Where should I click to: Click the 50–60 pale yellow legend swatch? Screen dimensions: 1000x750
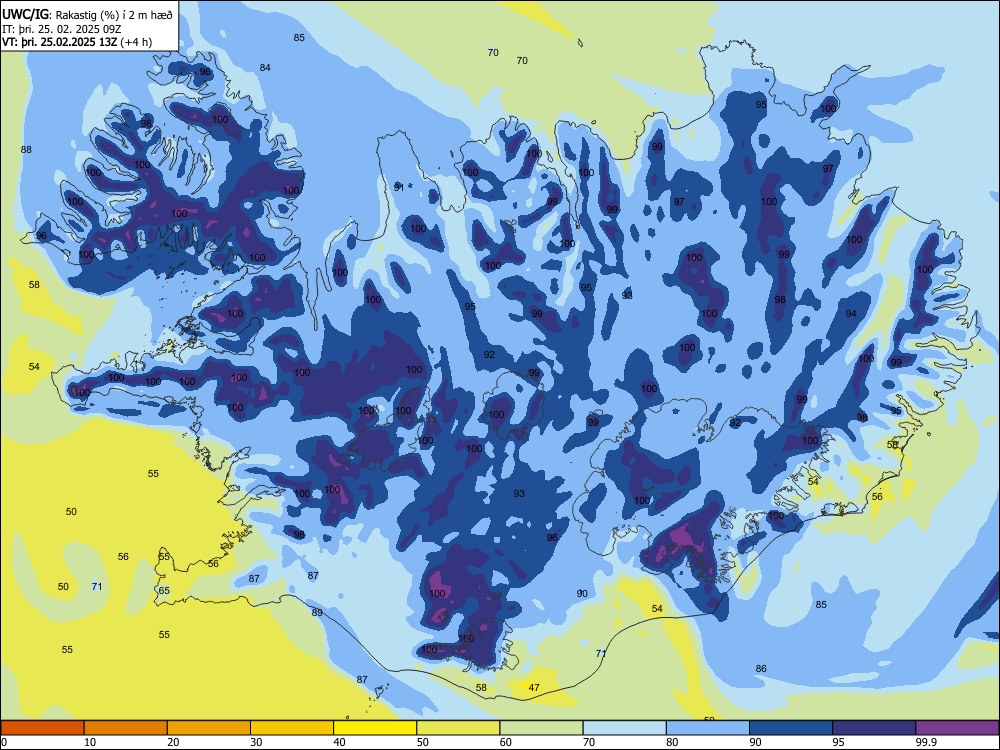tap(458, 728)
